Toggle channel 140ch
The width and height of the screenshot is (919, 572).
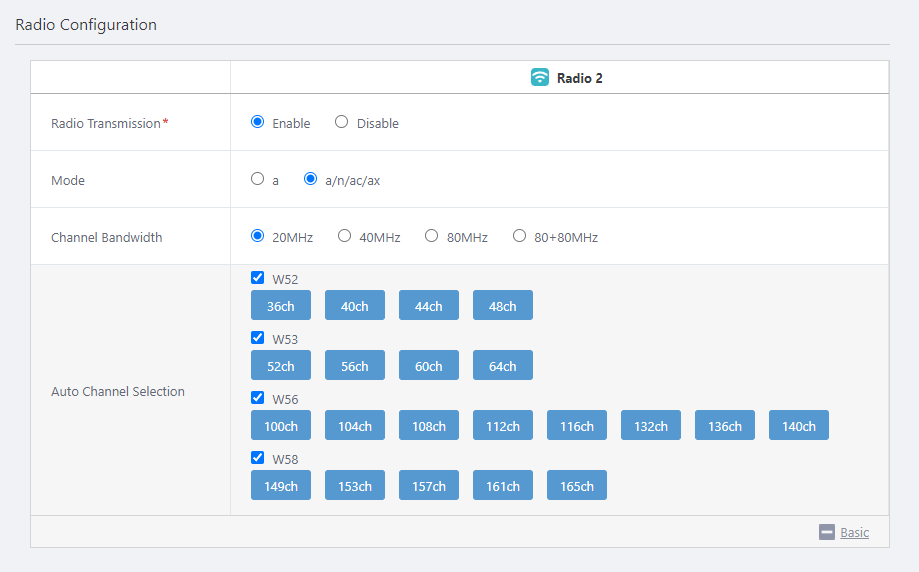click(x=799, y=426)
